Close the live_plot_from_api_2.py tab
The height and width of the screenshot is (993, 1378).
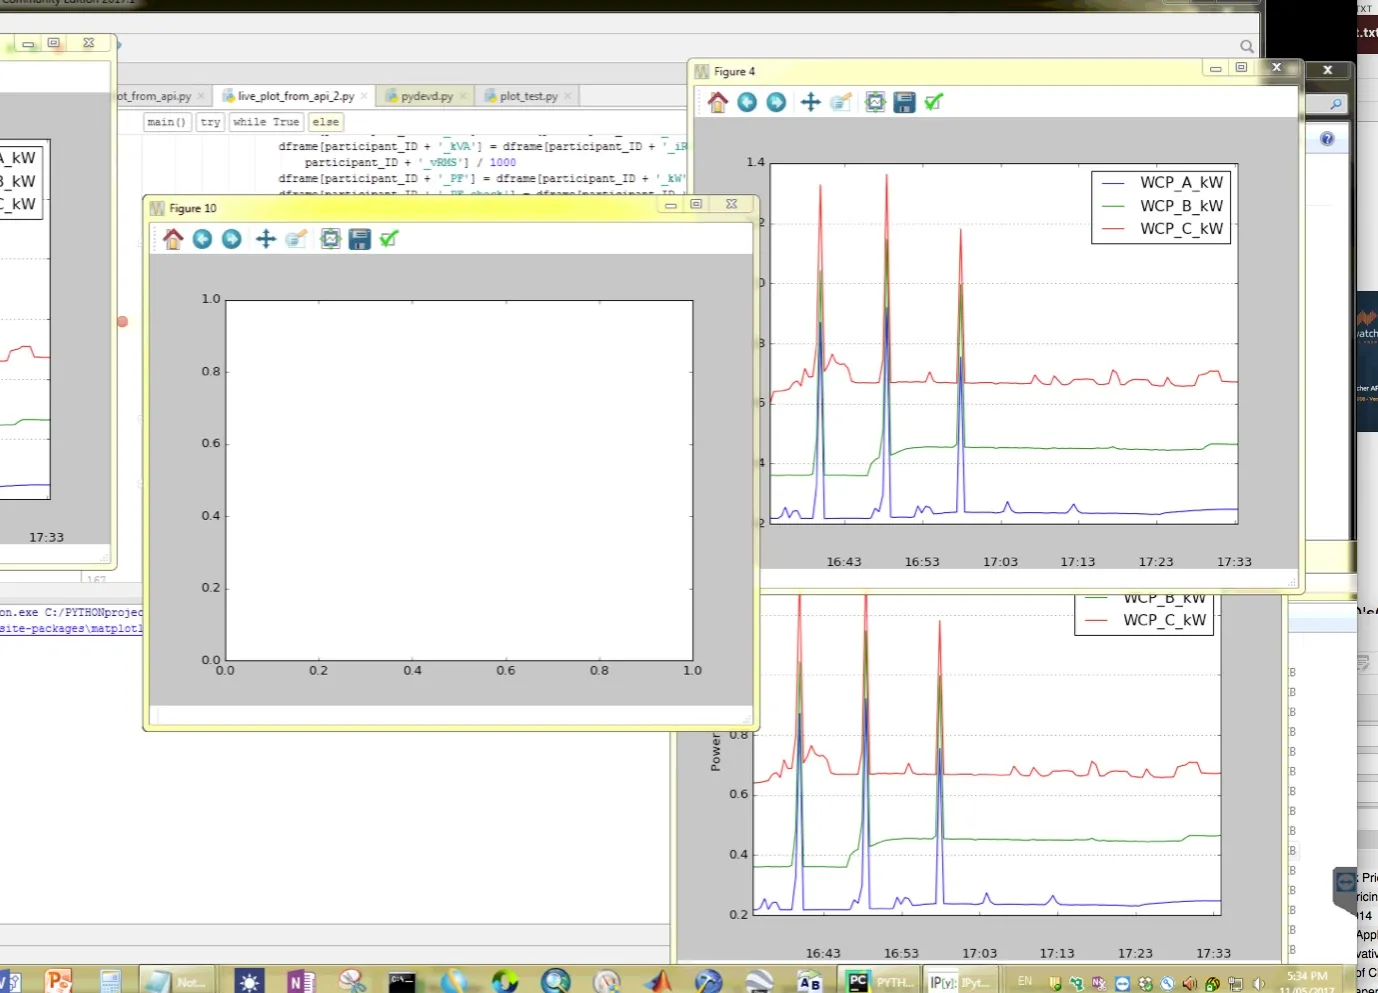coord(364,96)
